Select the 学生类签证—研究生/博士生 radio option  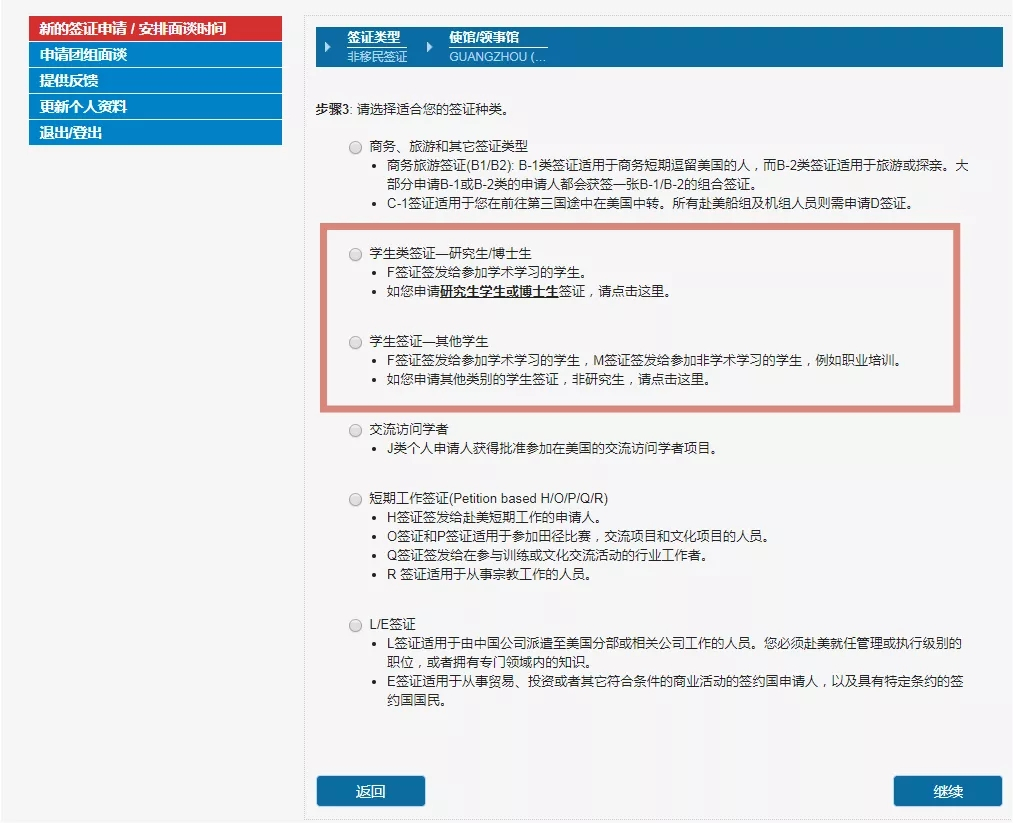tap(355, 255)
